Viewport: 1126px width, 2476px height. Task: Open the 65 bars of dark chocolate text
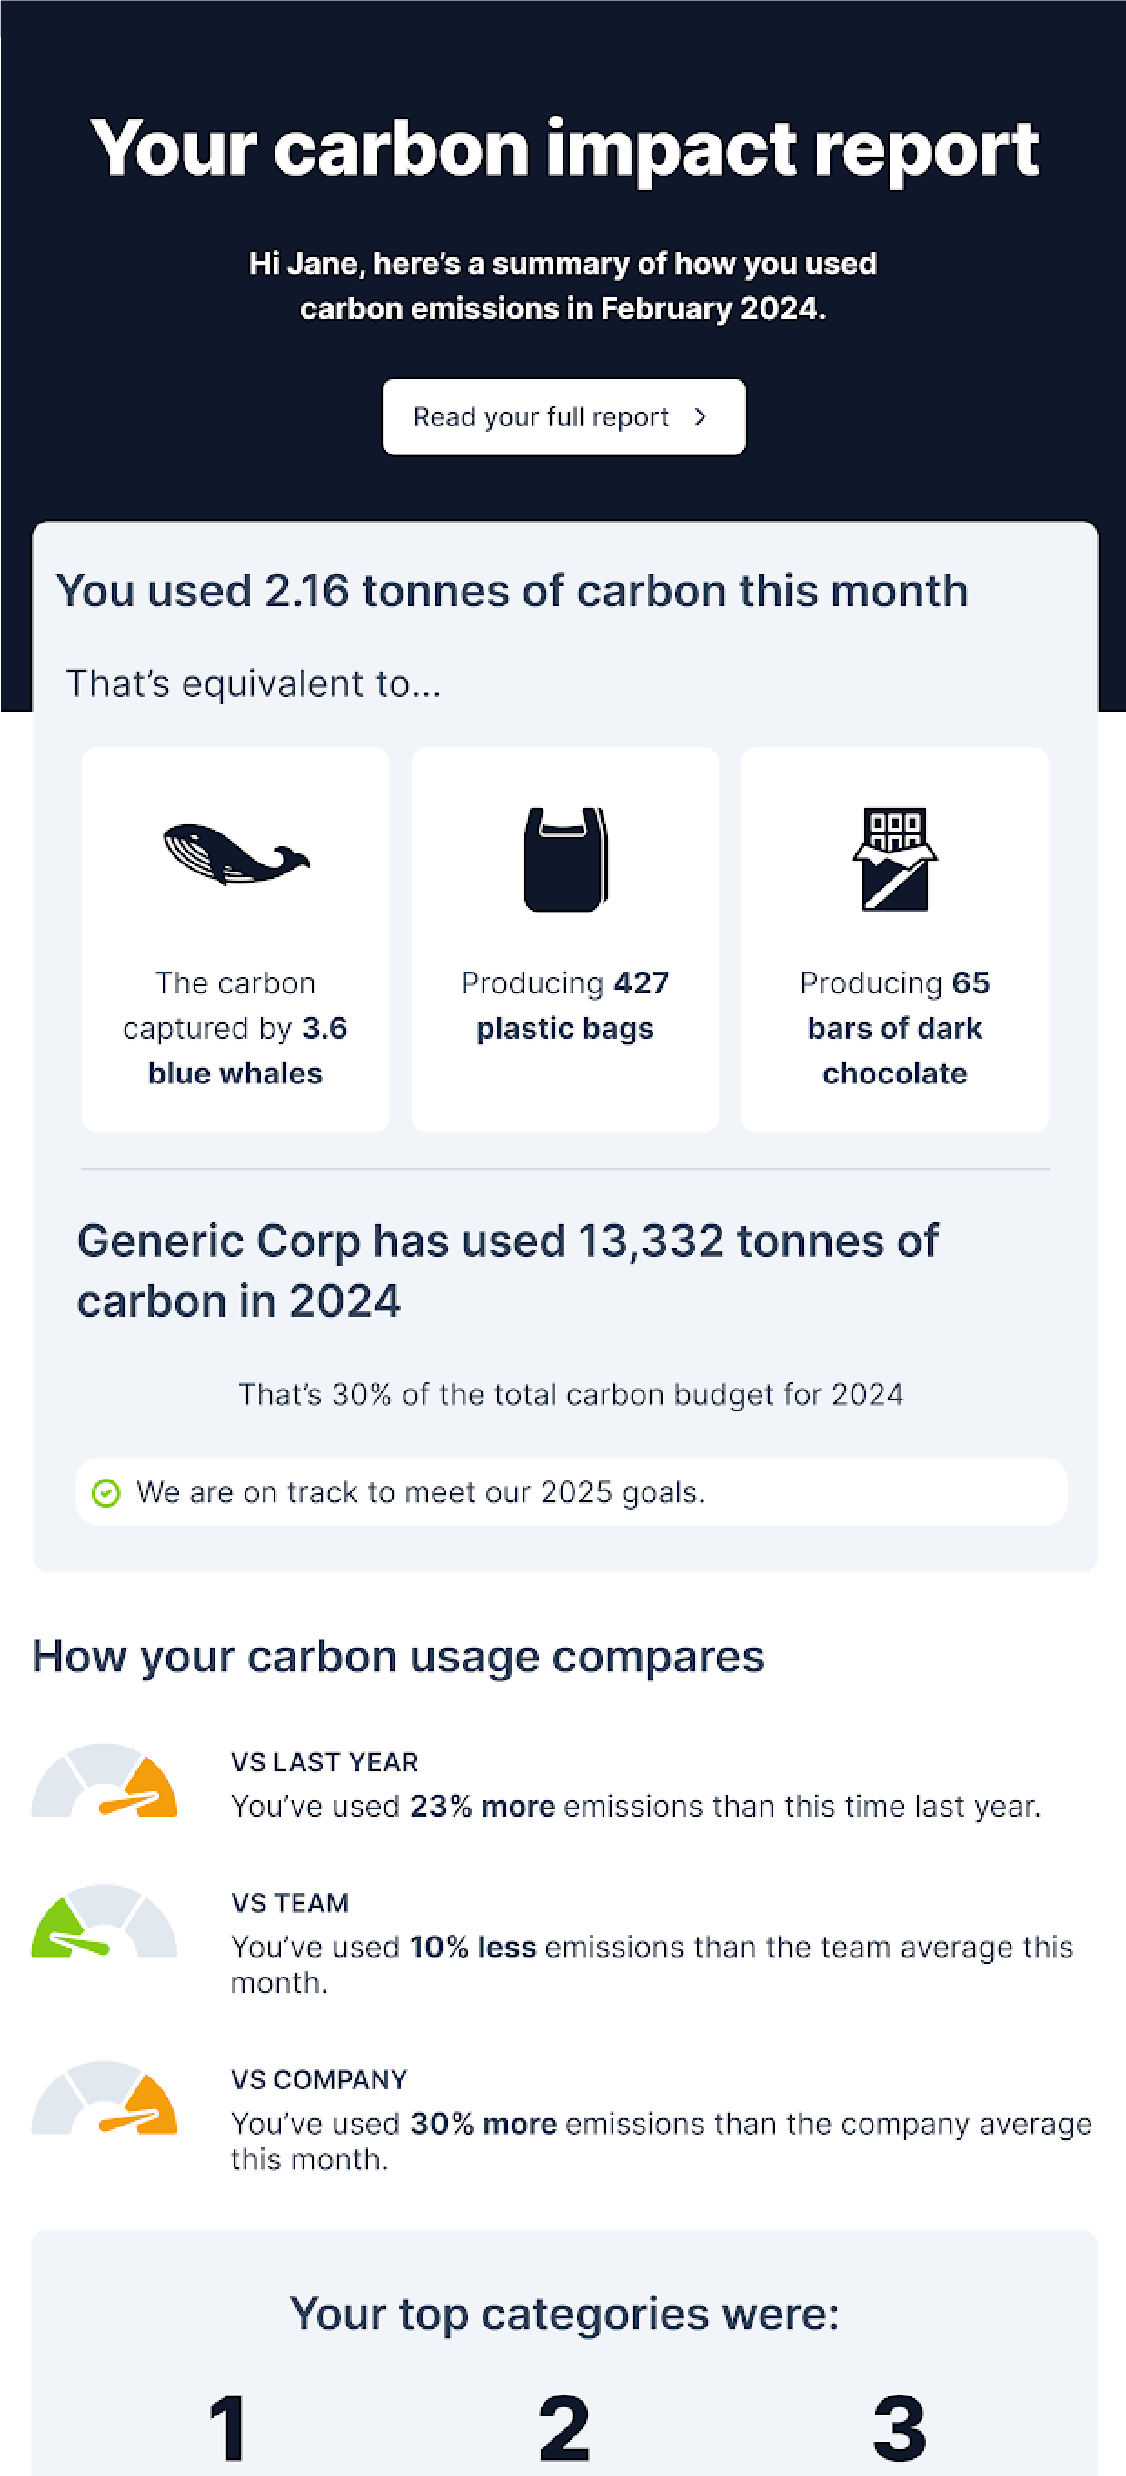[895, 1028]
